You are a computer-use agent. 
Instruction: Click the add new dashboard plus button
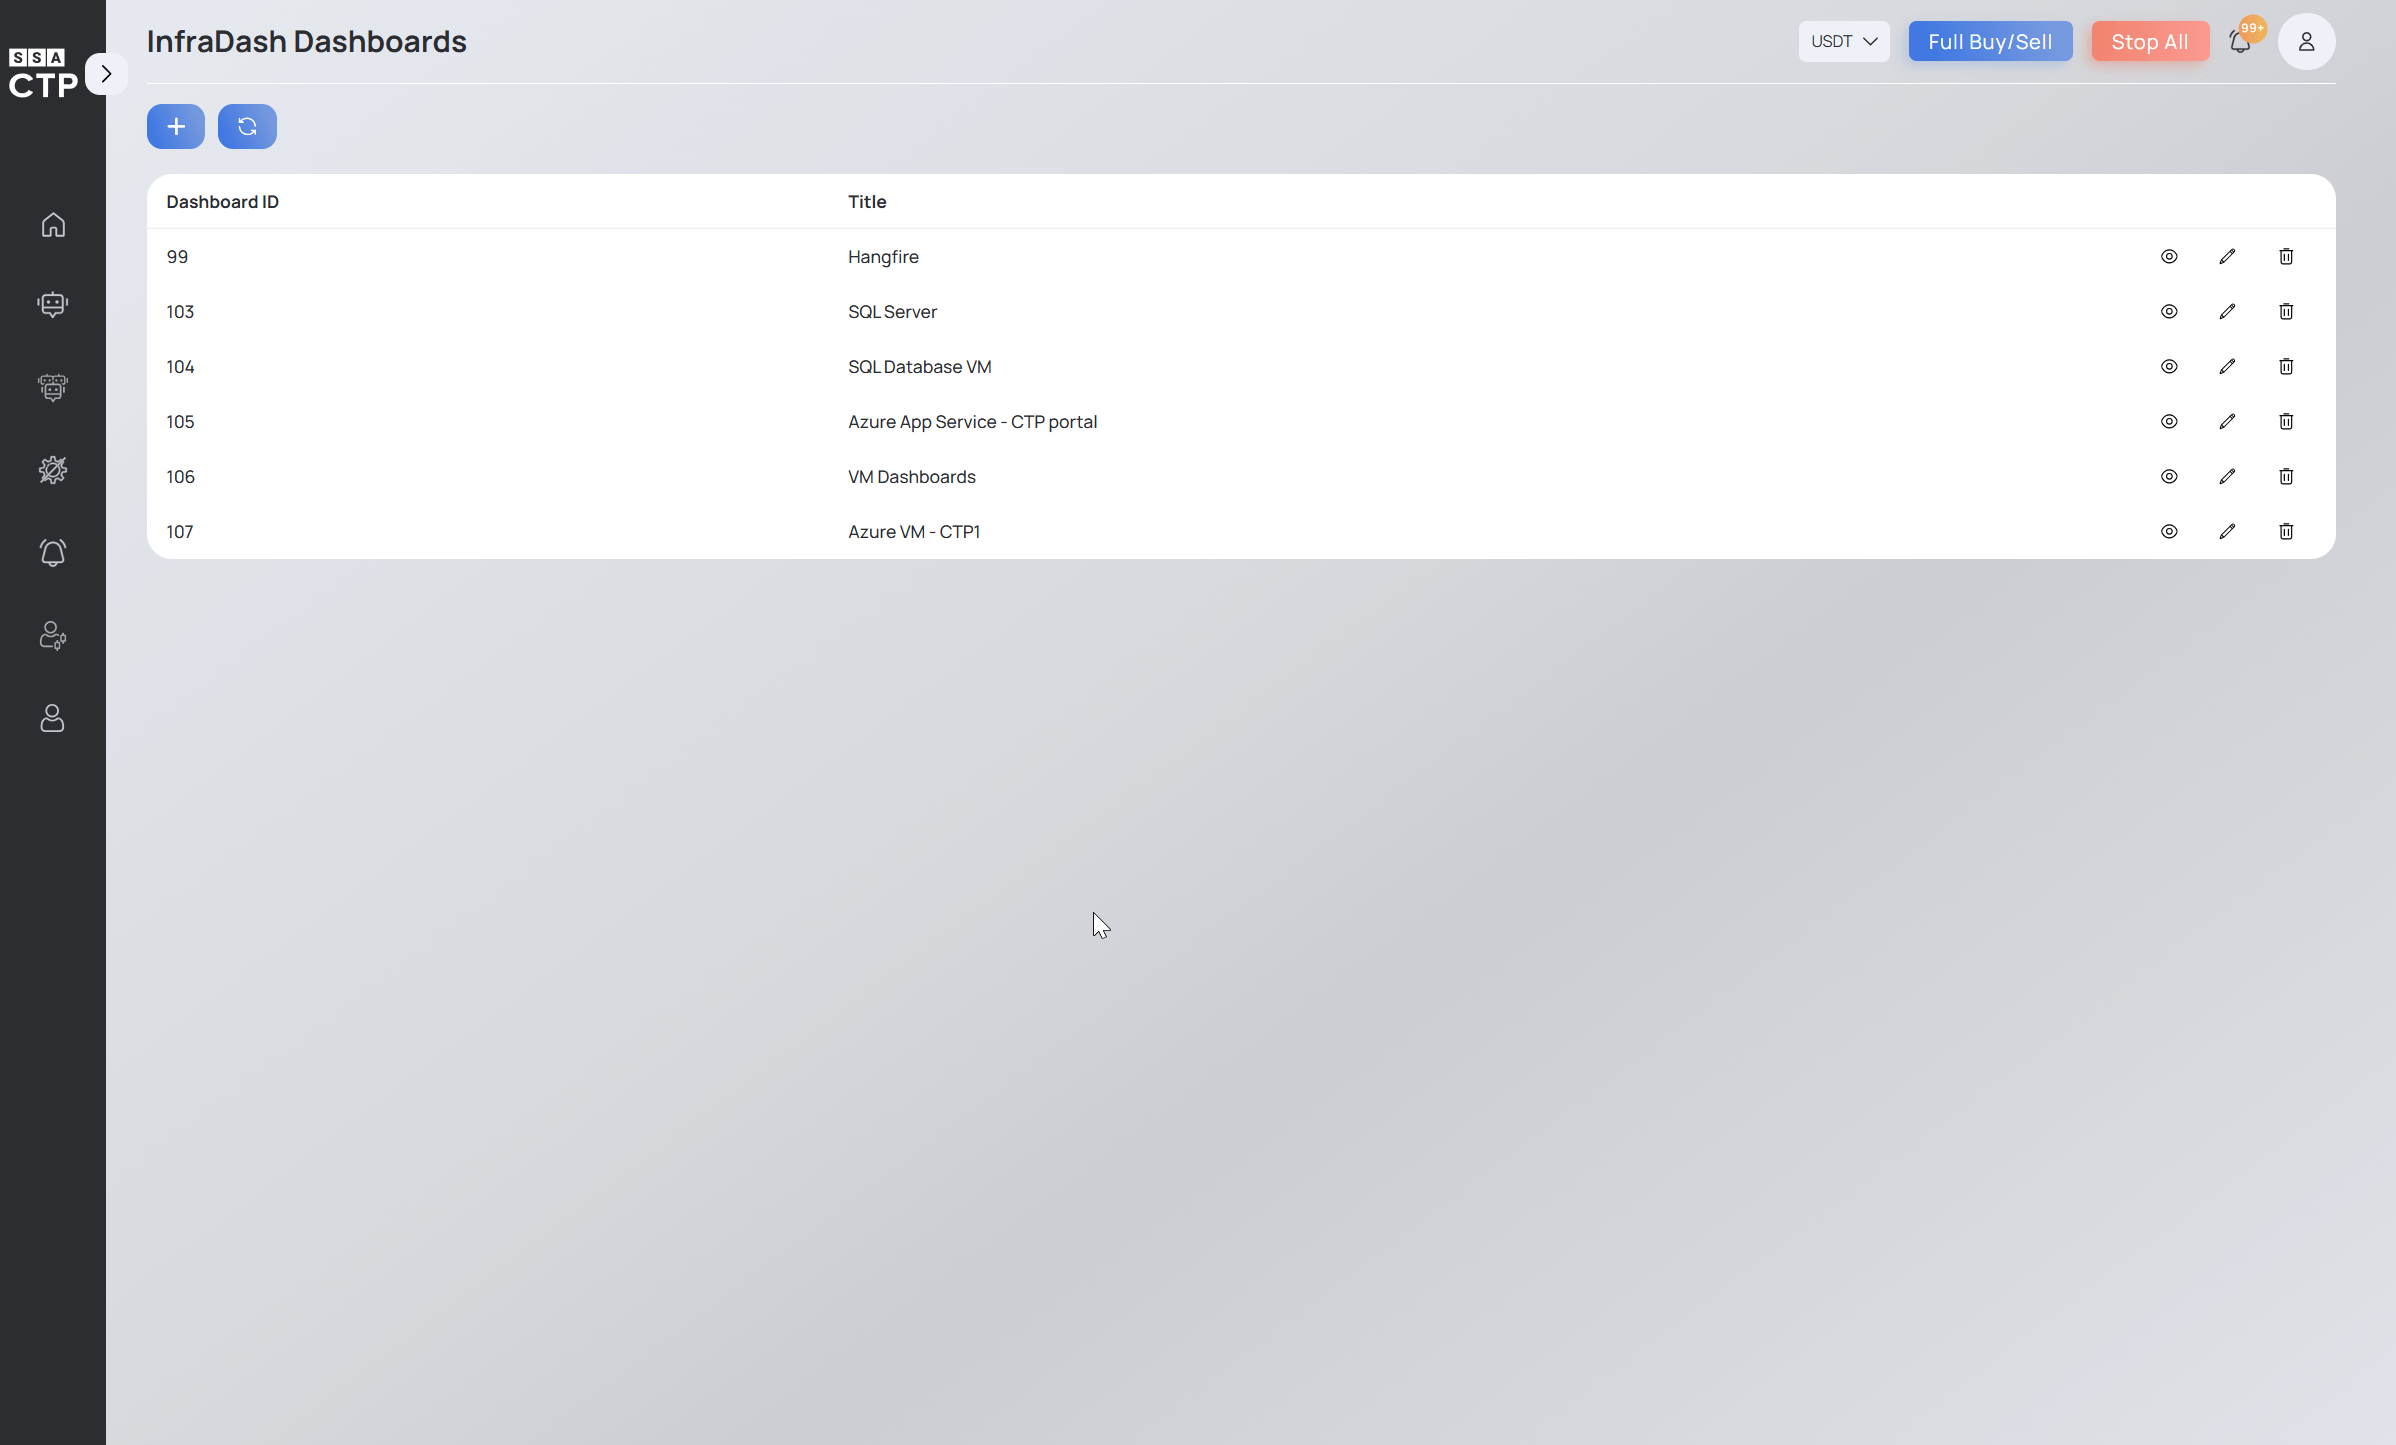click(x=176, y=126)
